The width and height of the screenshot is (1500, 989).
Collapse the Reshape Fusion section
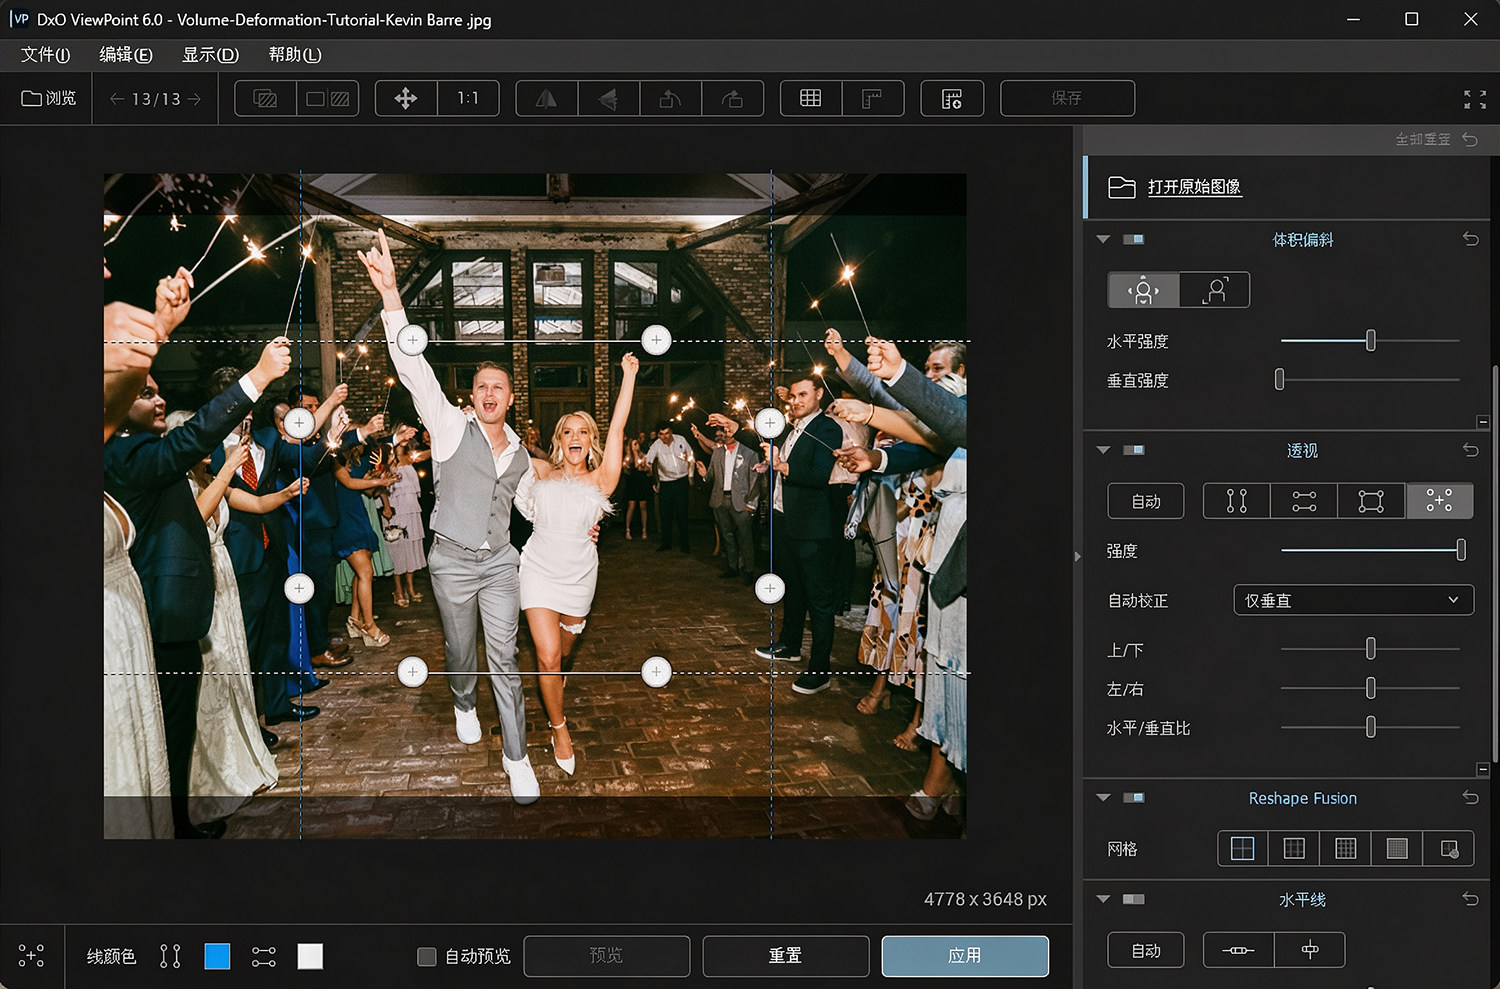[x=1103, y=798]
